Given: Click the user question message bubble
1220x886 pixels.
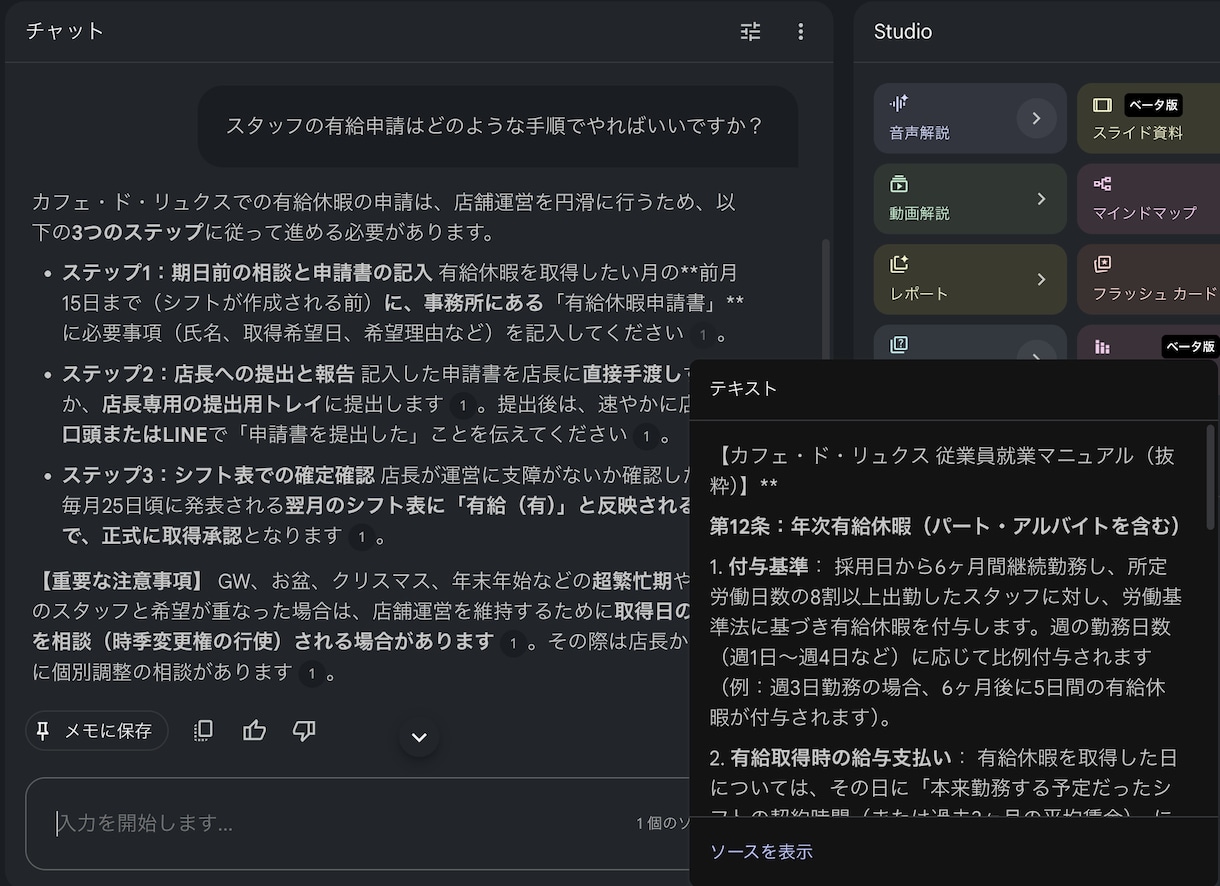Looking at the screenshot, I should tap(498, 126).
